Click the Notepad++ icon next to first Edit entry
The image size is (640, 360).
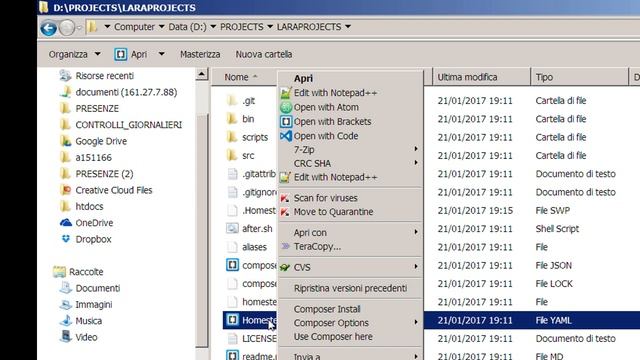tap(286, 93)
